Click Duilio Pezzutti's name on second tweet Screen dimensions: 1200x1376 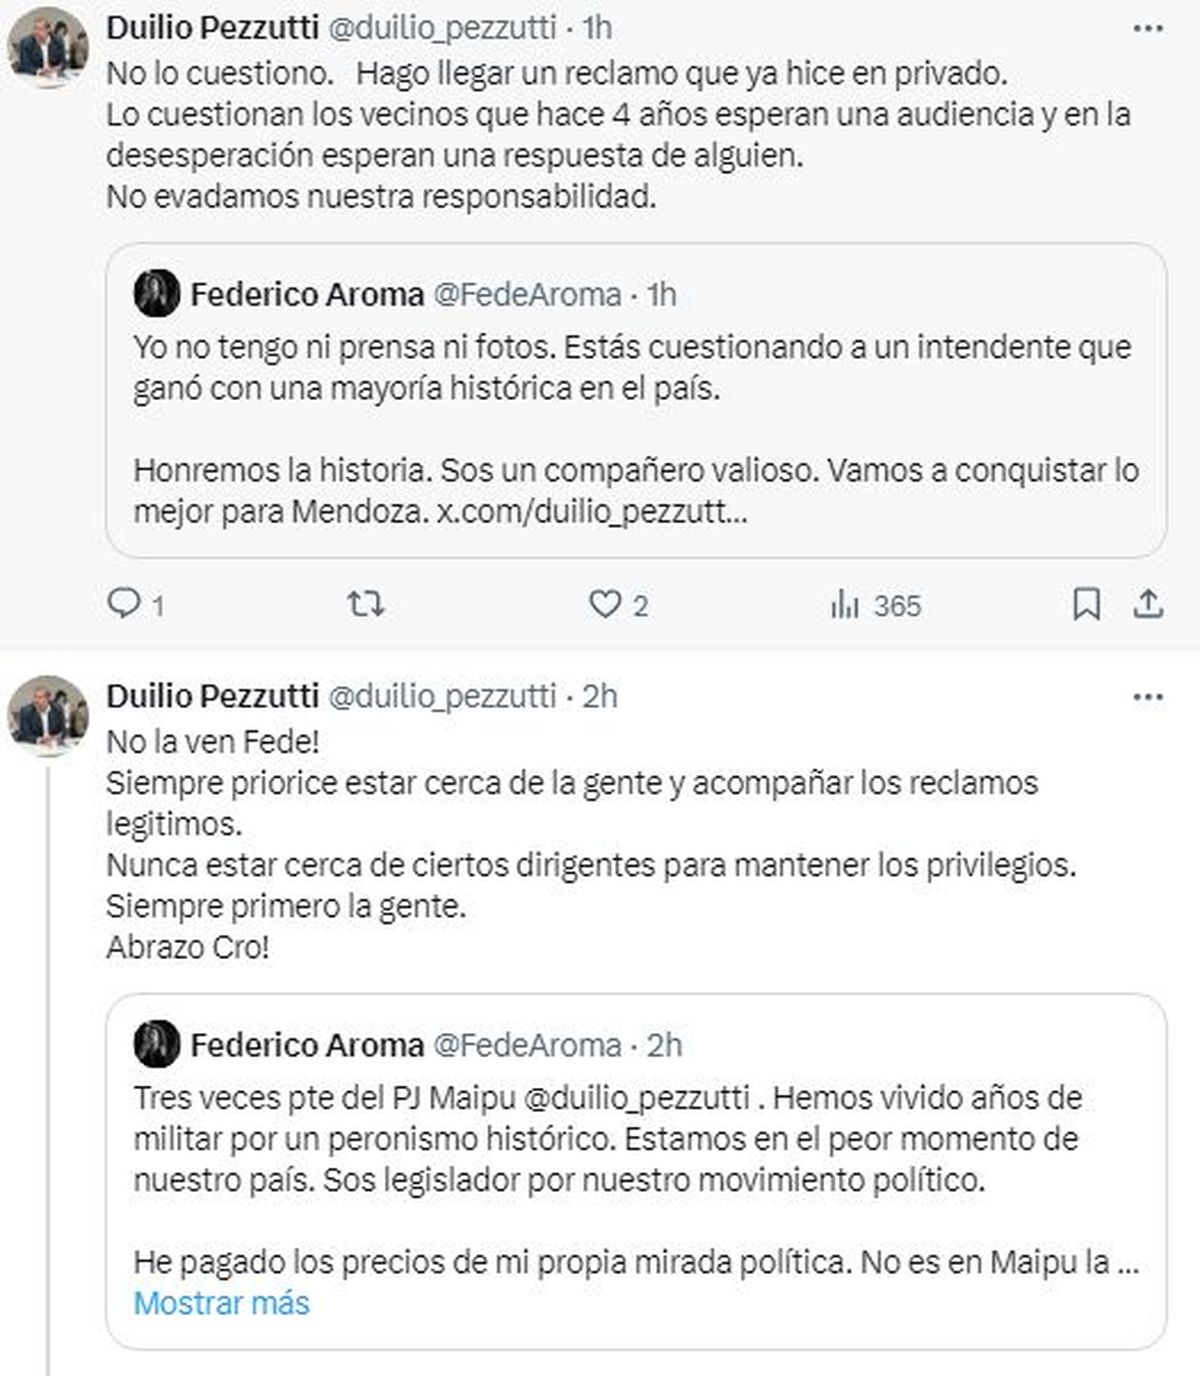(212, 696)
